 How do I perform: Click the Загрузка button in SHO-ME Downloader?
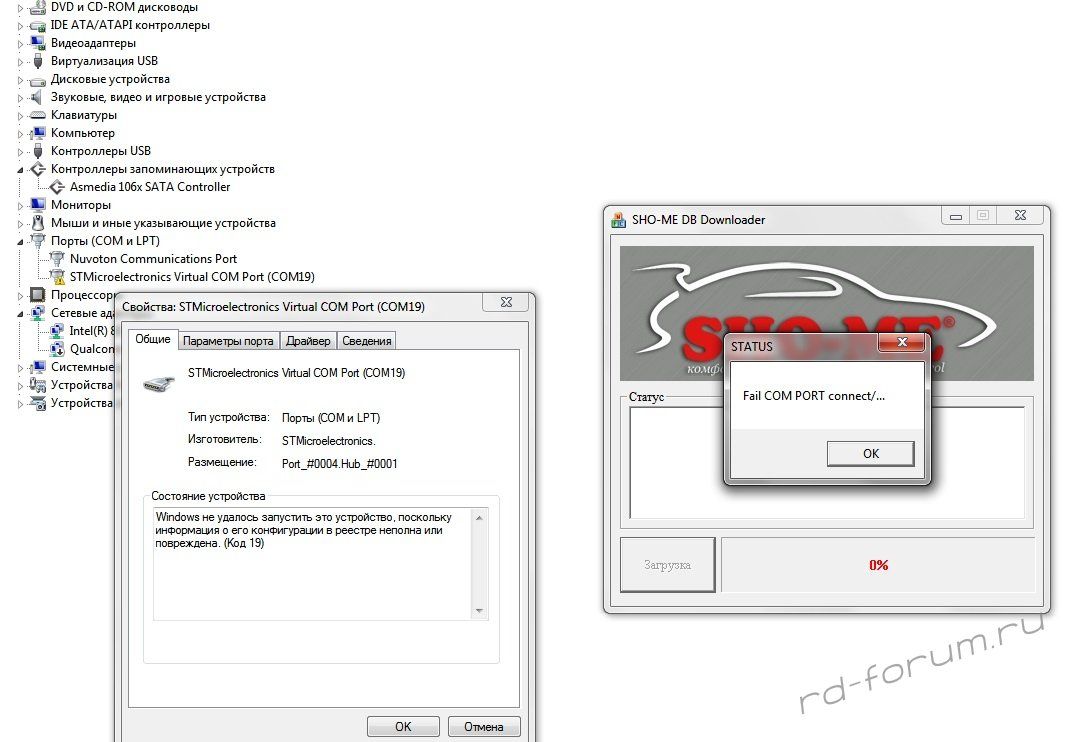pyautogui.click(x=667, y=565)
